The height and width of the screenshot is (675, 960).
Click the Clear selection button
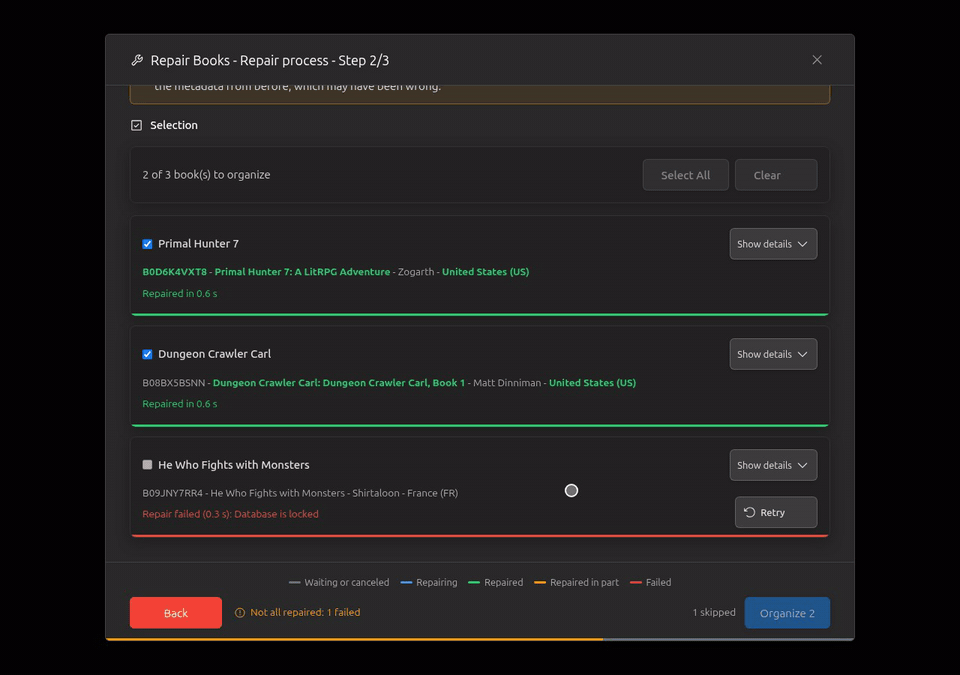point(776,175)
